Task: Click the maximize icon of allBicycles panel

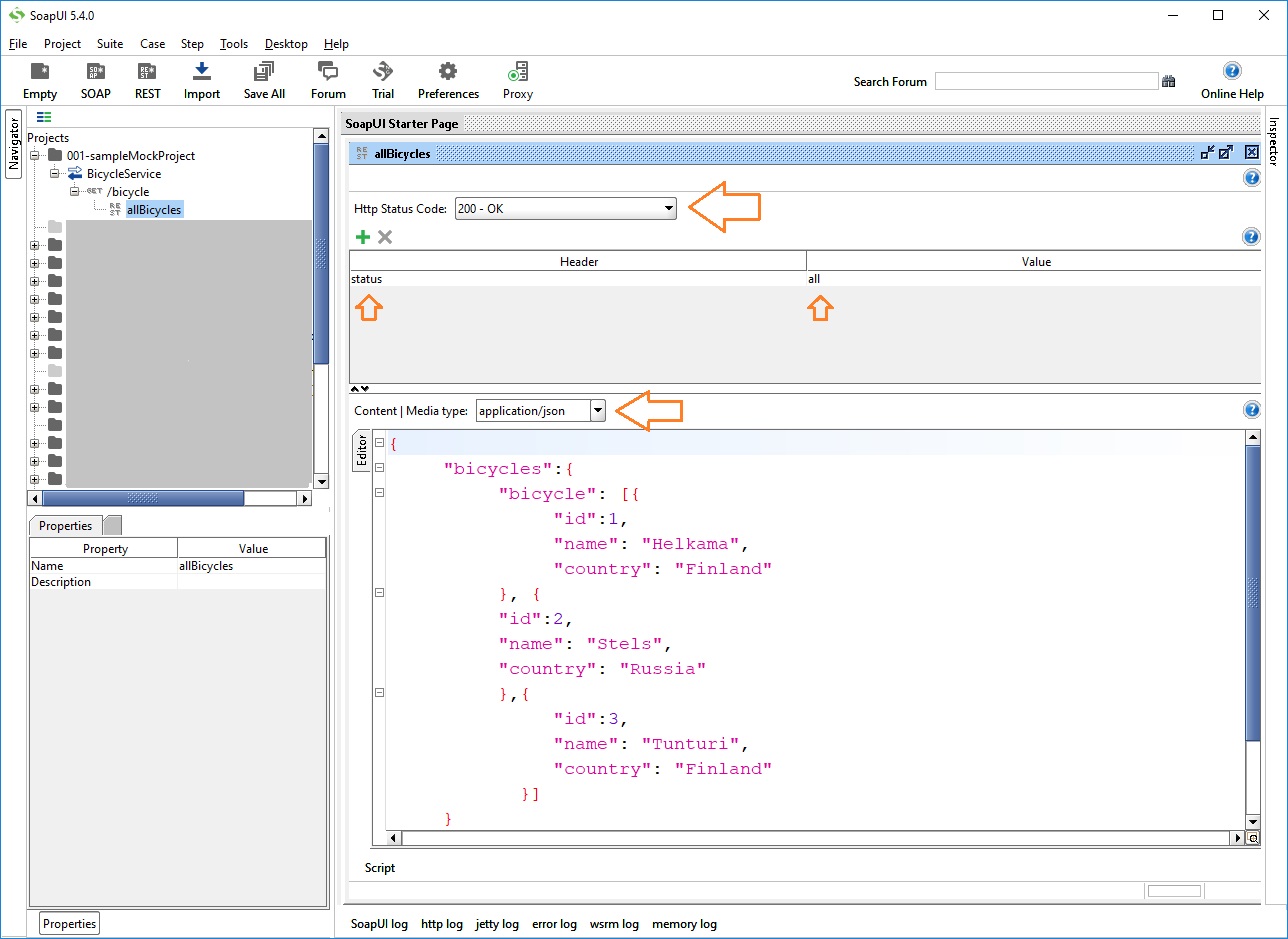Action: (x=1226, y=153)
